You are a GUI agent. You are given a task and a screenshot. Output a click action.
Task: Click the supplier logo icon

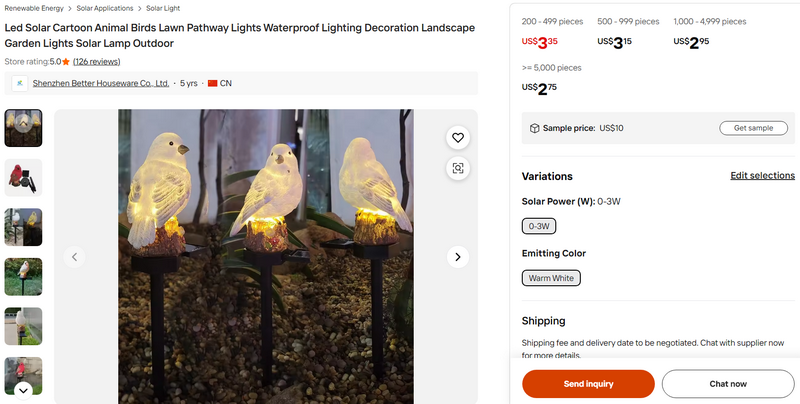19,83
